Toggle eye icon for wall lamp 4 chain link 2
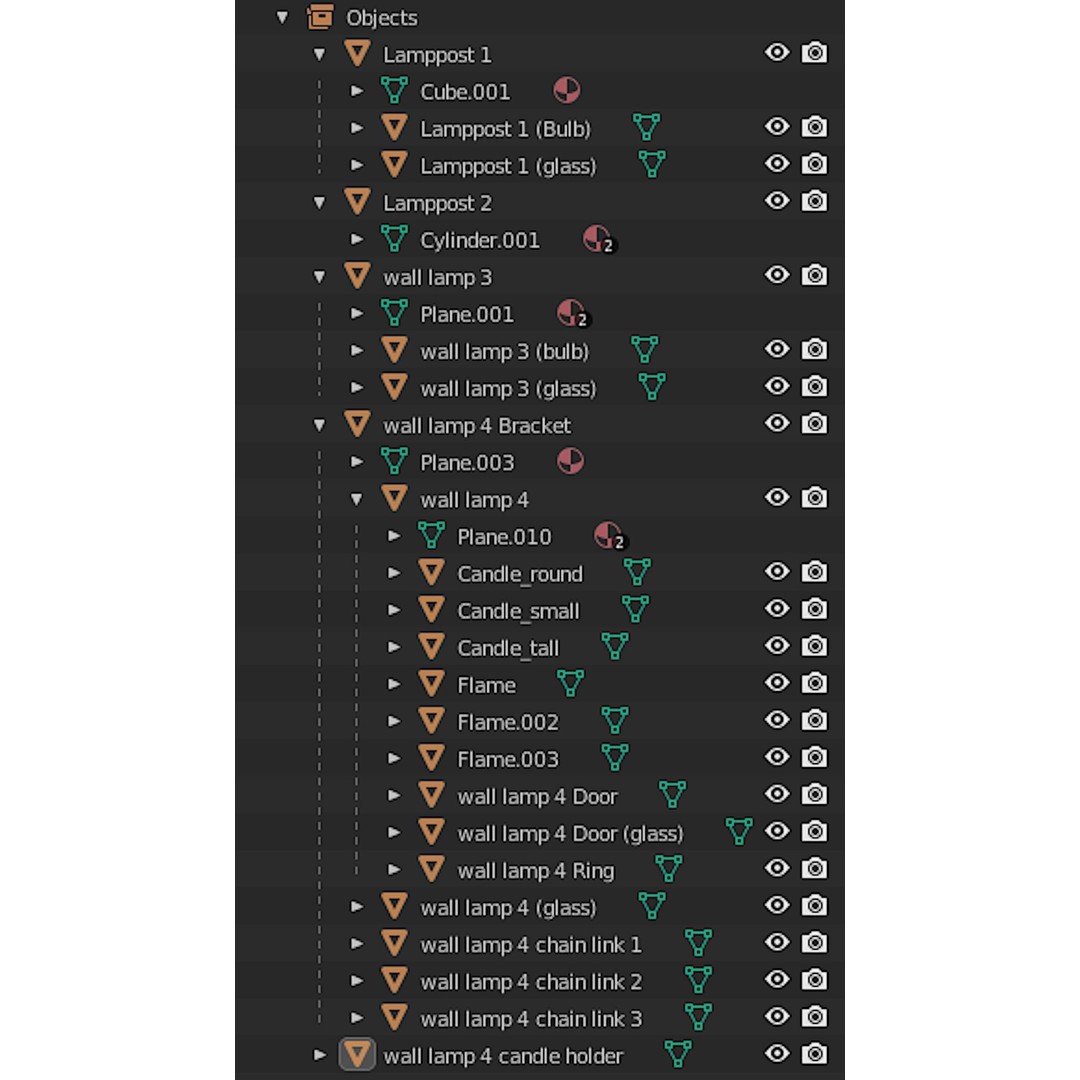Screen dimensions: 1080x1080 point(777,979)
